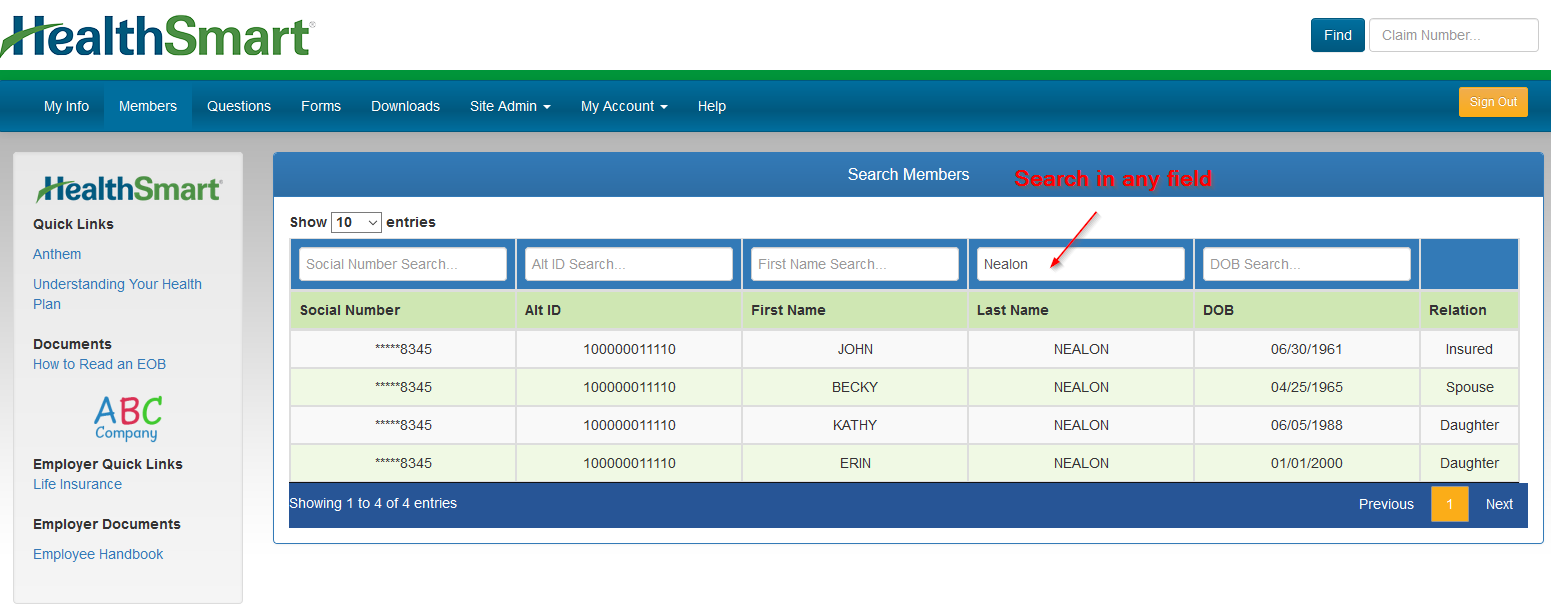Select the BECKY first name cell
Screen dimensions: 1551x609
click(855, 387)
